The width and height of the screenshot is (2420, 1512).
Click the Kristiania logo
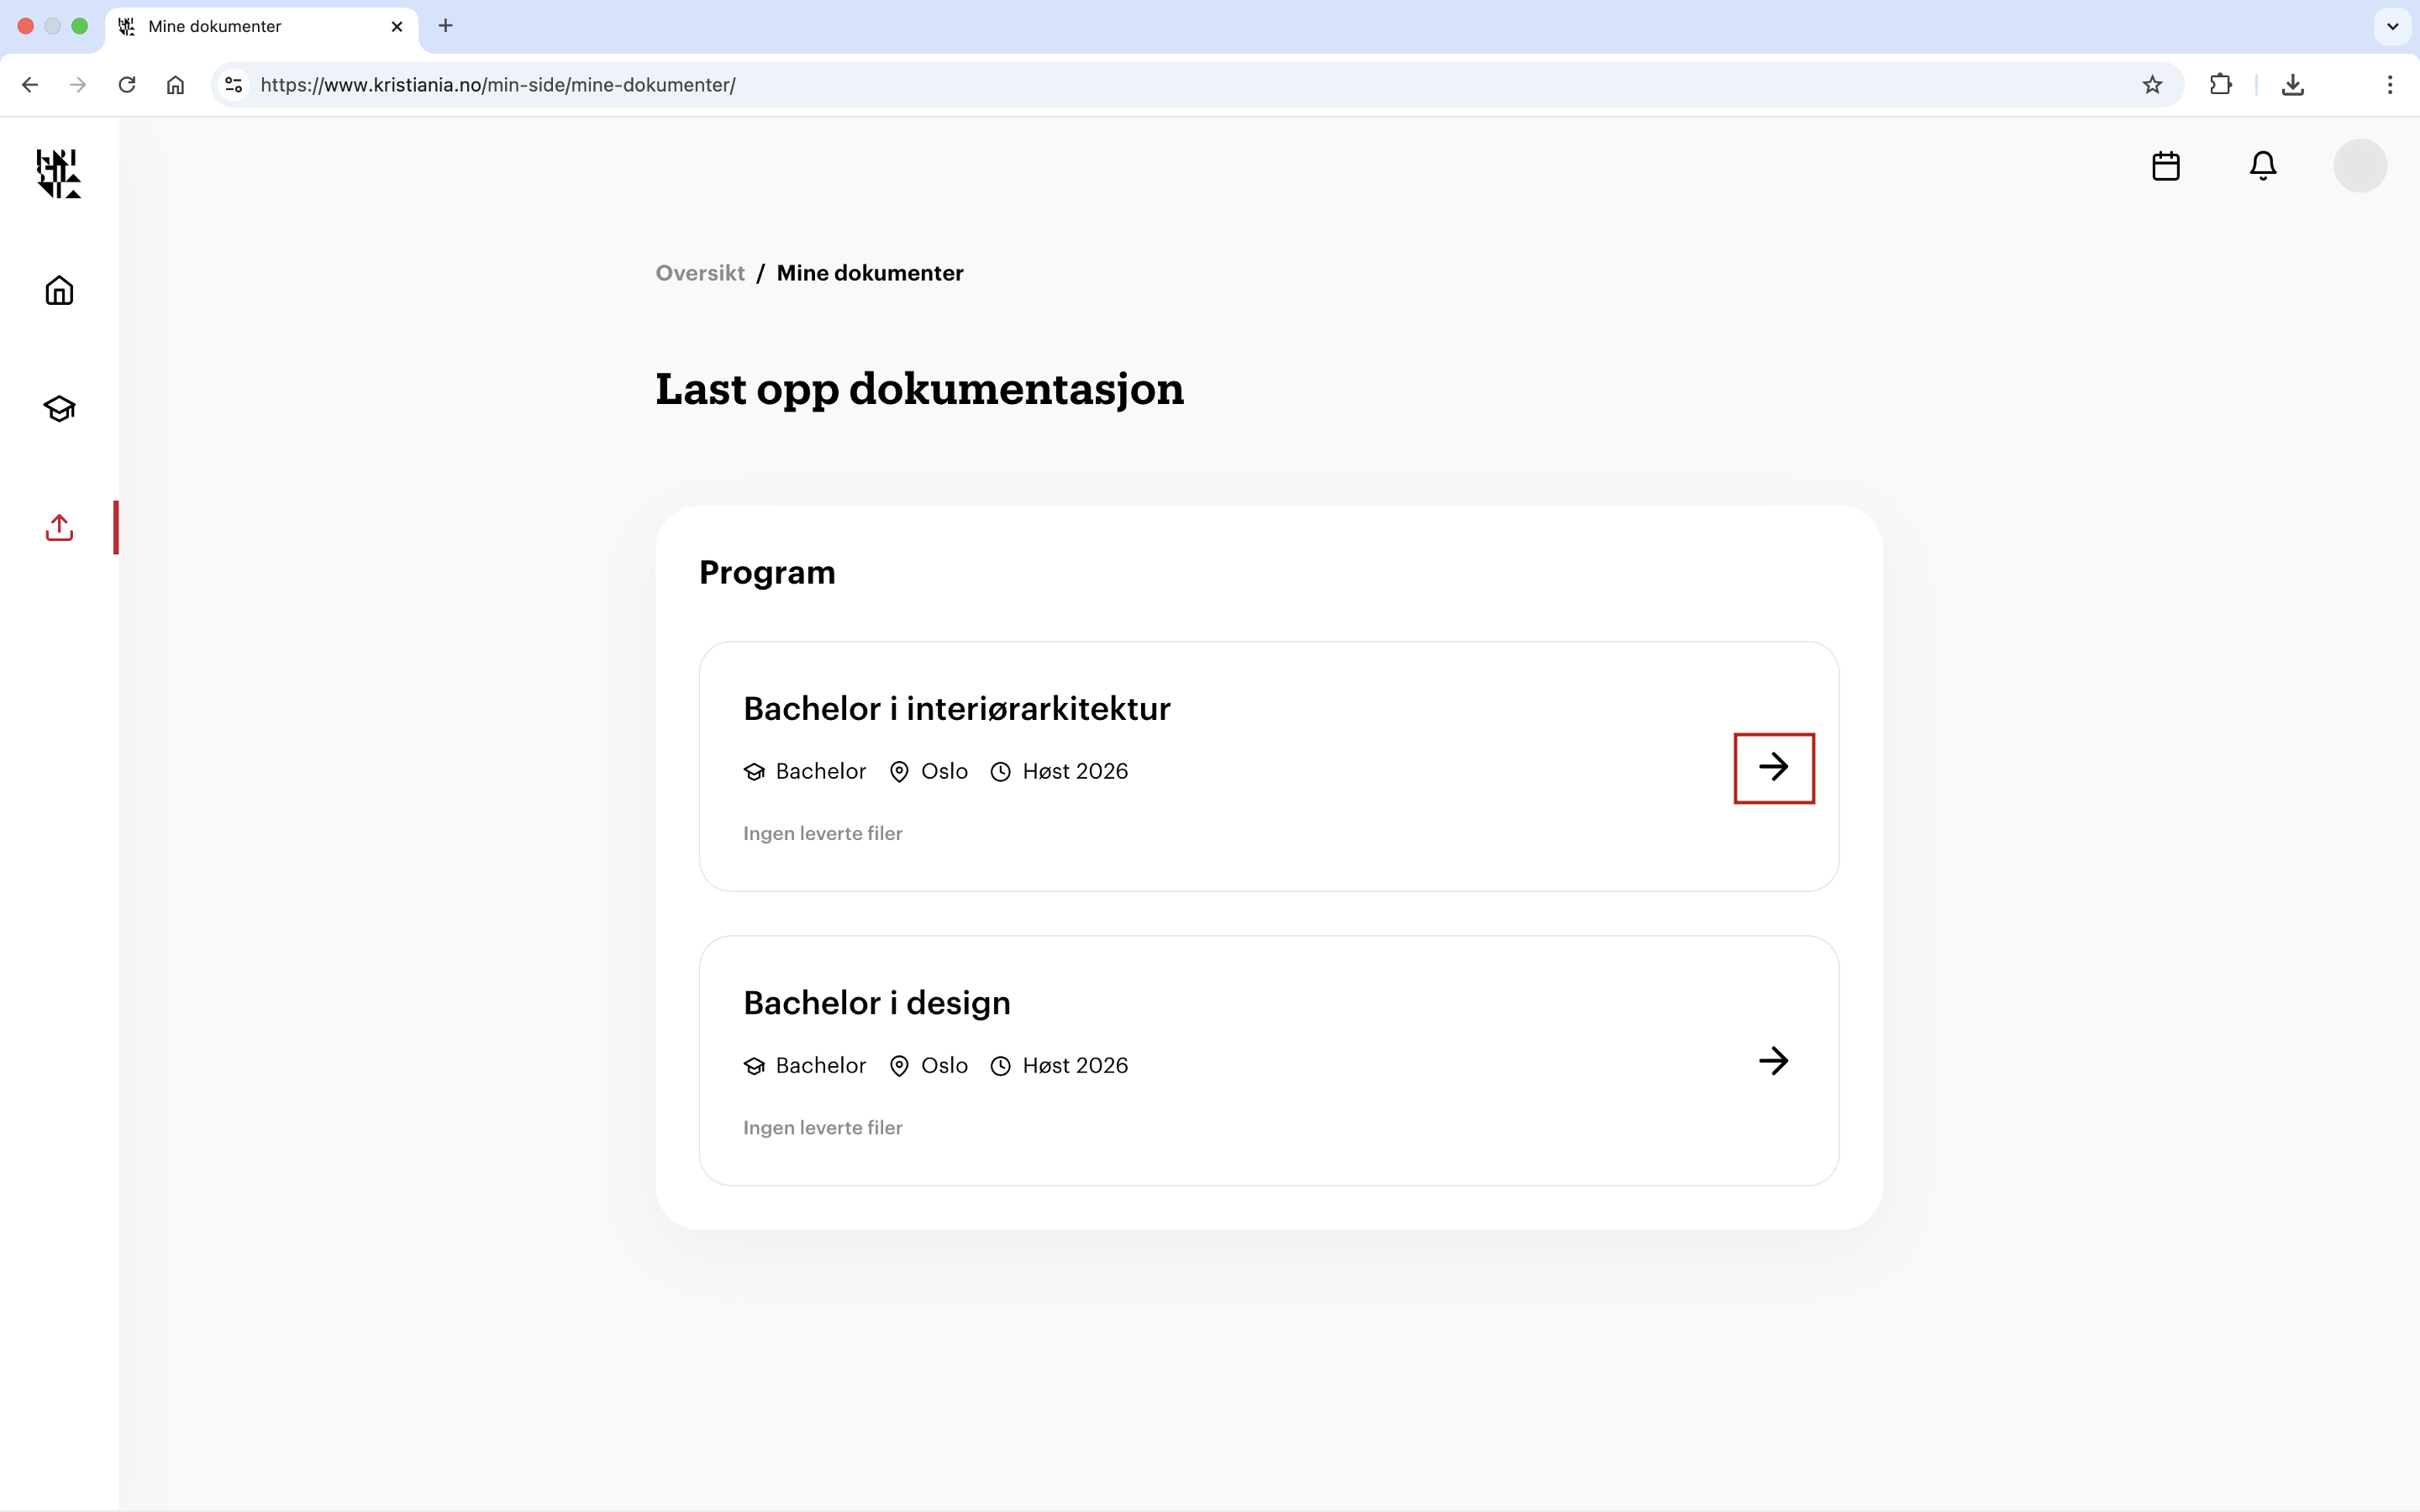click(x=57, y=173)
